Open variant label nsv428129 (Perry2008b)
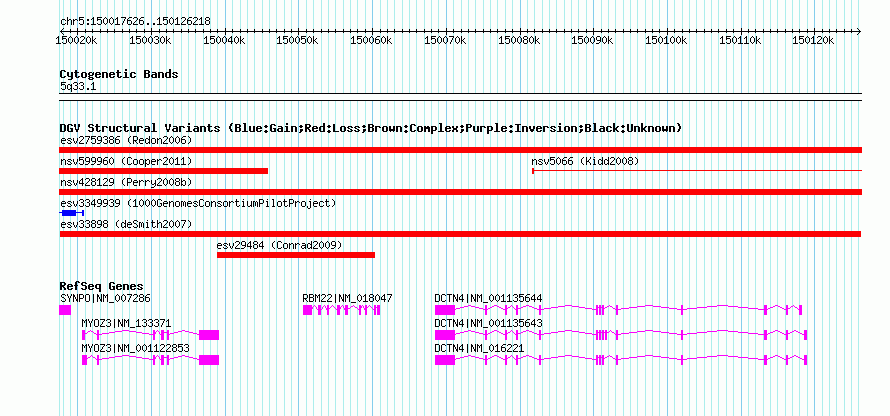This screenshot has width=890, height=416. 126,182
